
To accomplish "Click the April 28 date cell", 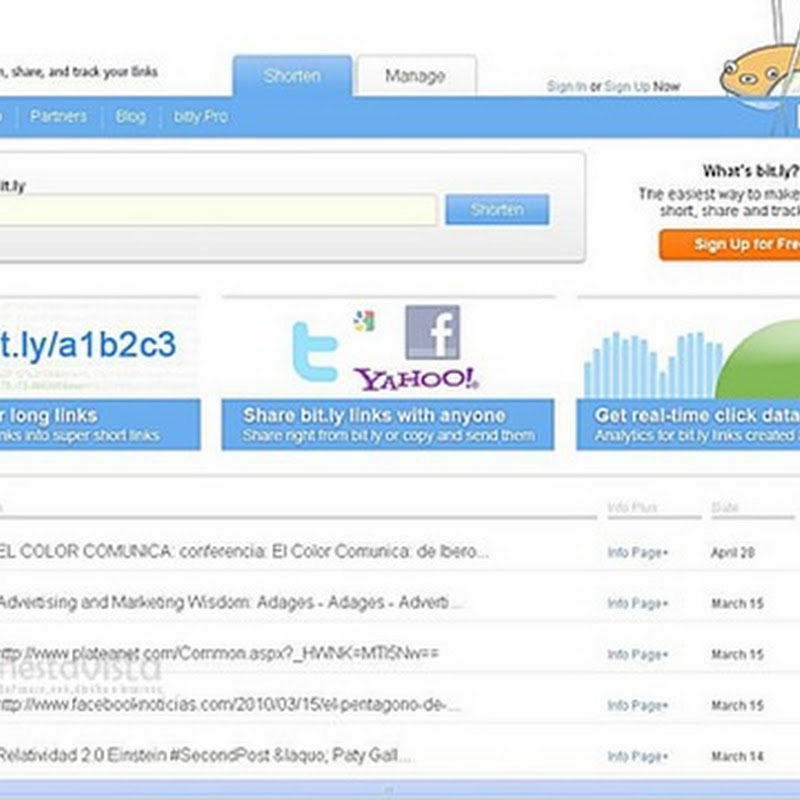I will coord(733,553).
